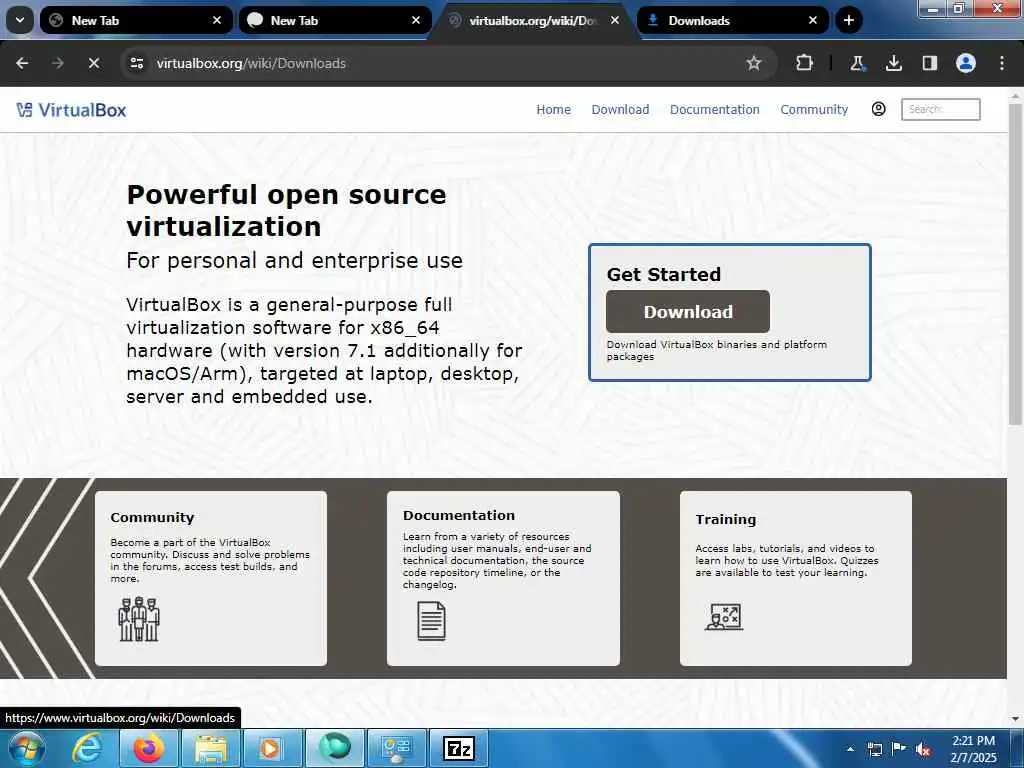Open the Community navigation link
This screenshot has height=768, width=1024.
[x=814, y=110]
